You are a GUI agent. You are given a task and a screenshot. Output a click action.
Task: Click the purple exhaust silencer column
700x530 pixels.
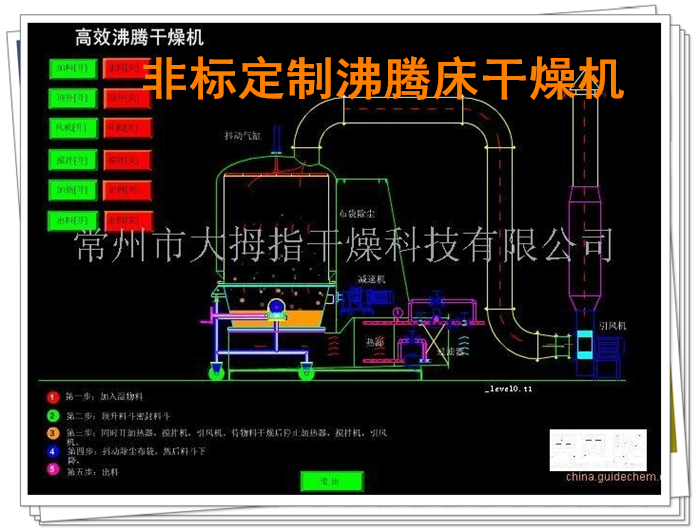tap(585, 249)
